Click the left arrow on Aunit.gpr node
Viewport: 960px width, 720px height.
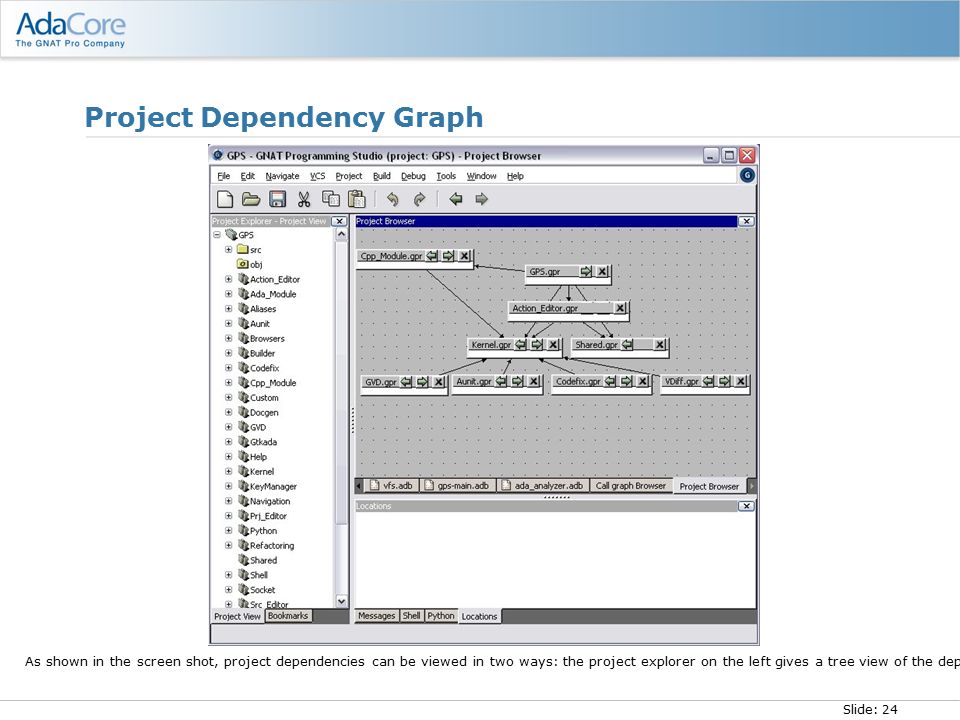pyautogui.click(x=501, y=381)
